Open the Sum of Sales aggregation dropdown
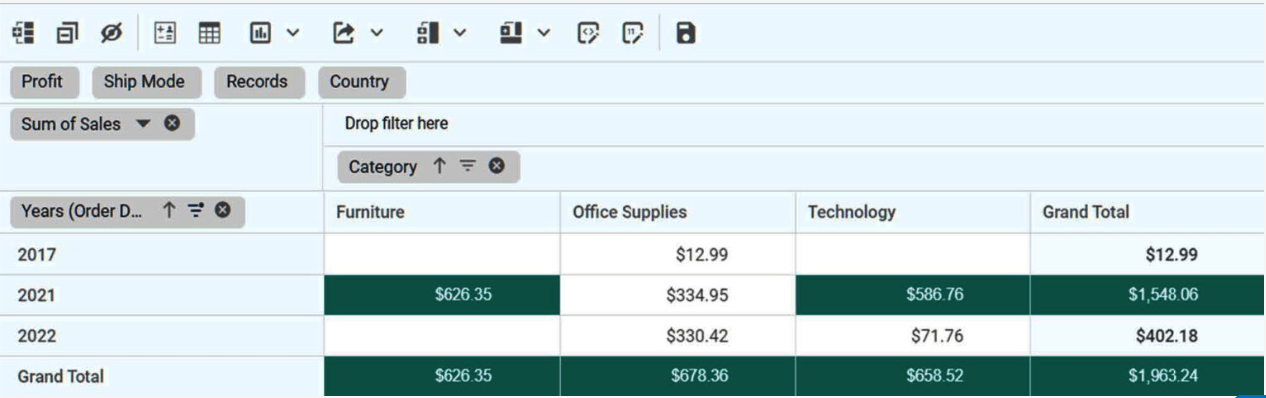 tap(142, 124)
